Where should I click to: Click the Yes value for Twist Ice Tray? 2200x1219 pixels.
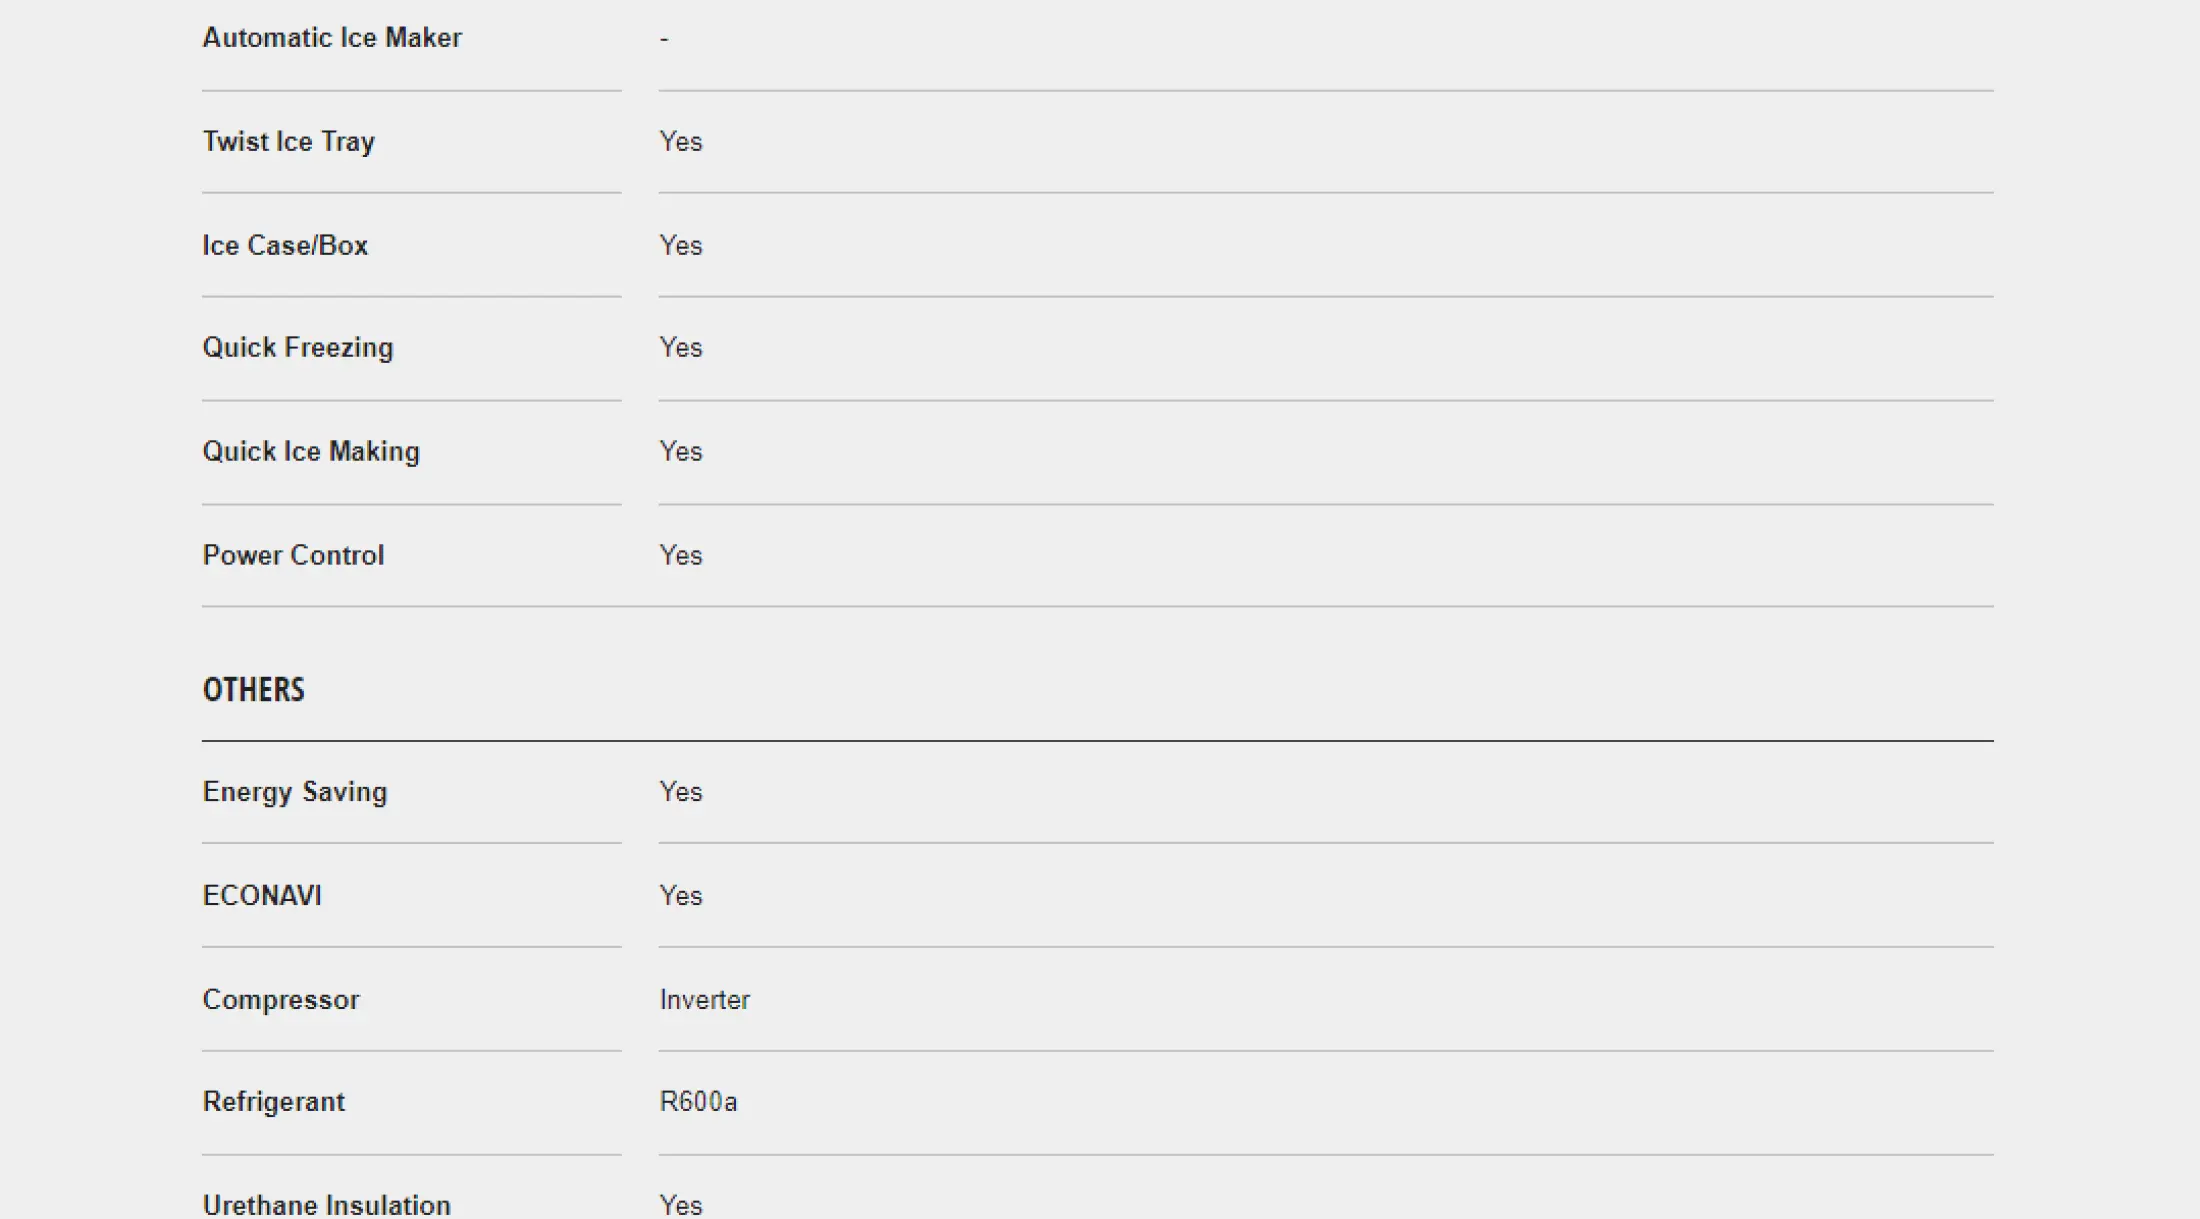681,142
